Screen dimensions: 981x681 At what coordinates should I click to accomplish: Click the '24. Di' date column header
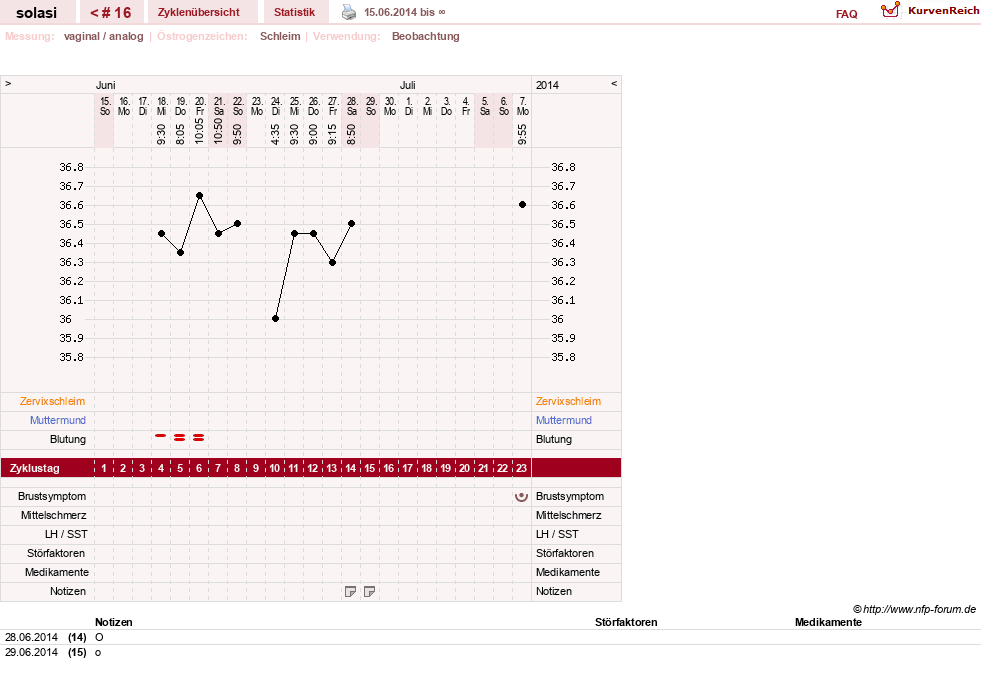276,106
